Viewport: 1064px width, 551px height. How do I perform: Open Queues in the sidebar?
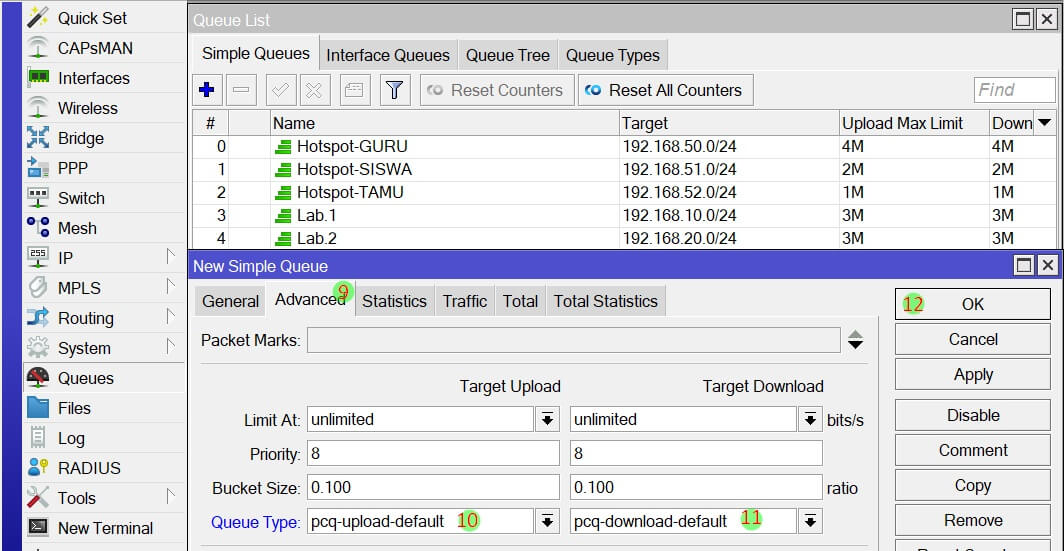85,378
